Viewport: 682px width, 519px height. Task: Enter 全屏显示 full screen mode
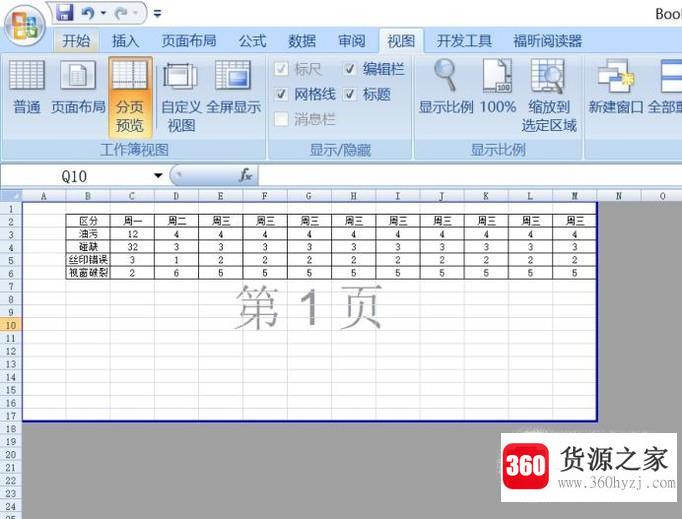pyautogui.click(x=233, y=88)
